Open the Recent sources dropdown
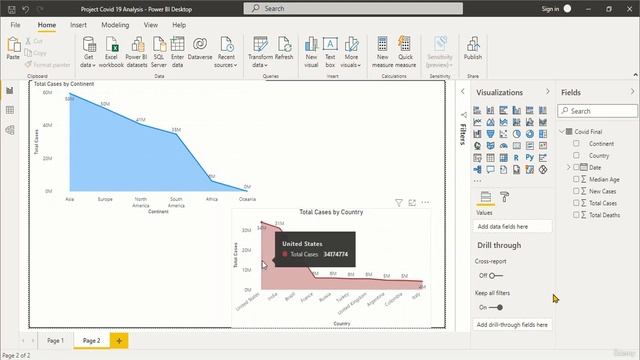 point(226,52)
